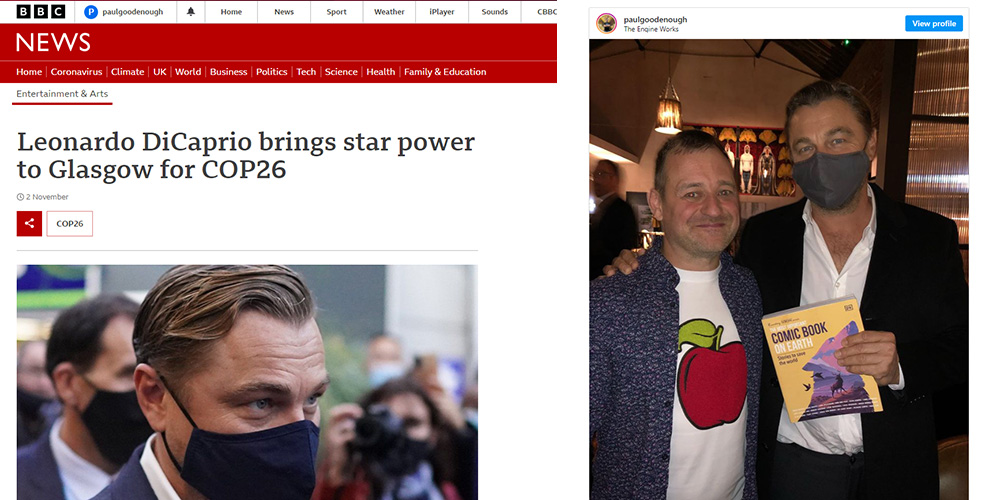Image resolution: width=1000 pixels, height=500 pixels.
Task: Click the blue account avatar icon
Action: (x=91, y=11)
